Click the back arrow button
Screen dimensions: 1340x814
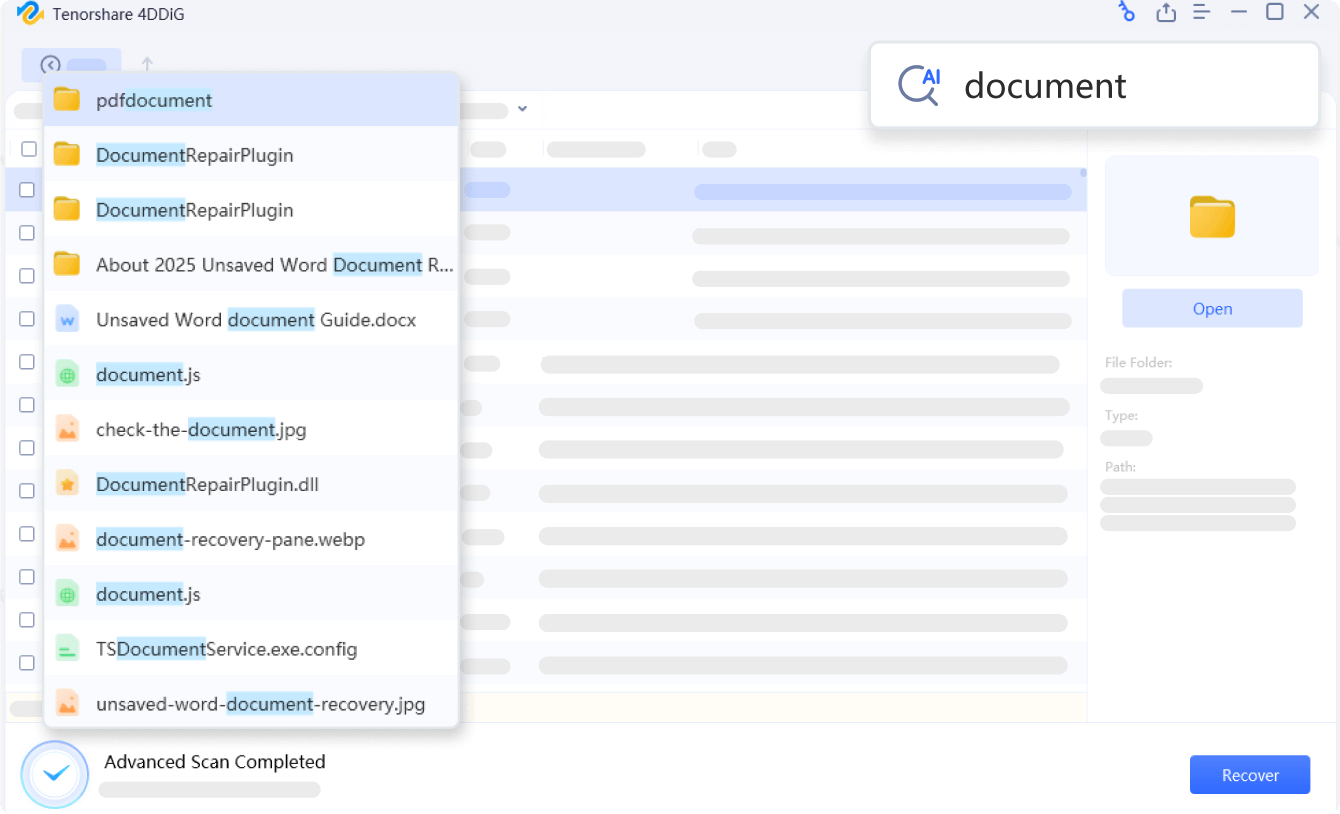tap(50, 66)
